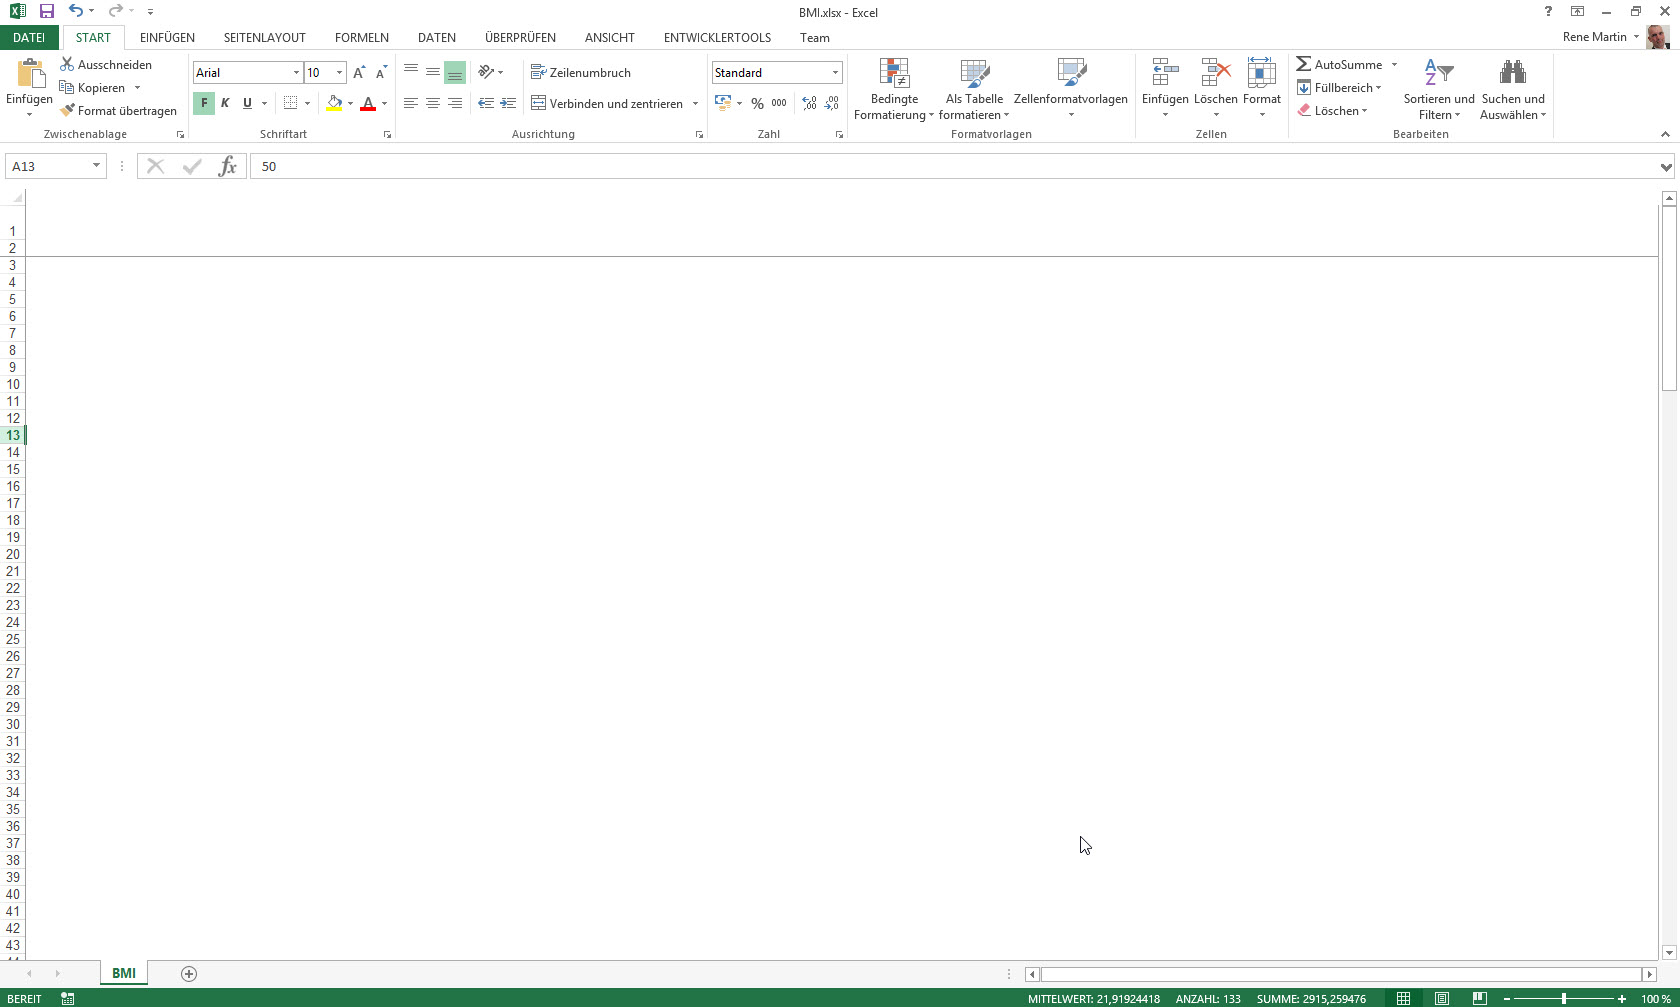Open Bedingte Formatierung menu
Screen dimensions: 1680x1007
894,90
